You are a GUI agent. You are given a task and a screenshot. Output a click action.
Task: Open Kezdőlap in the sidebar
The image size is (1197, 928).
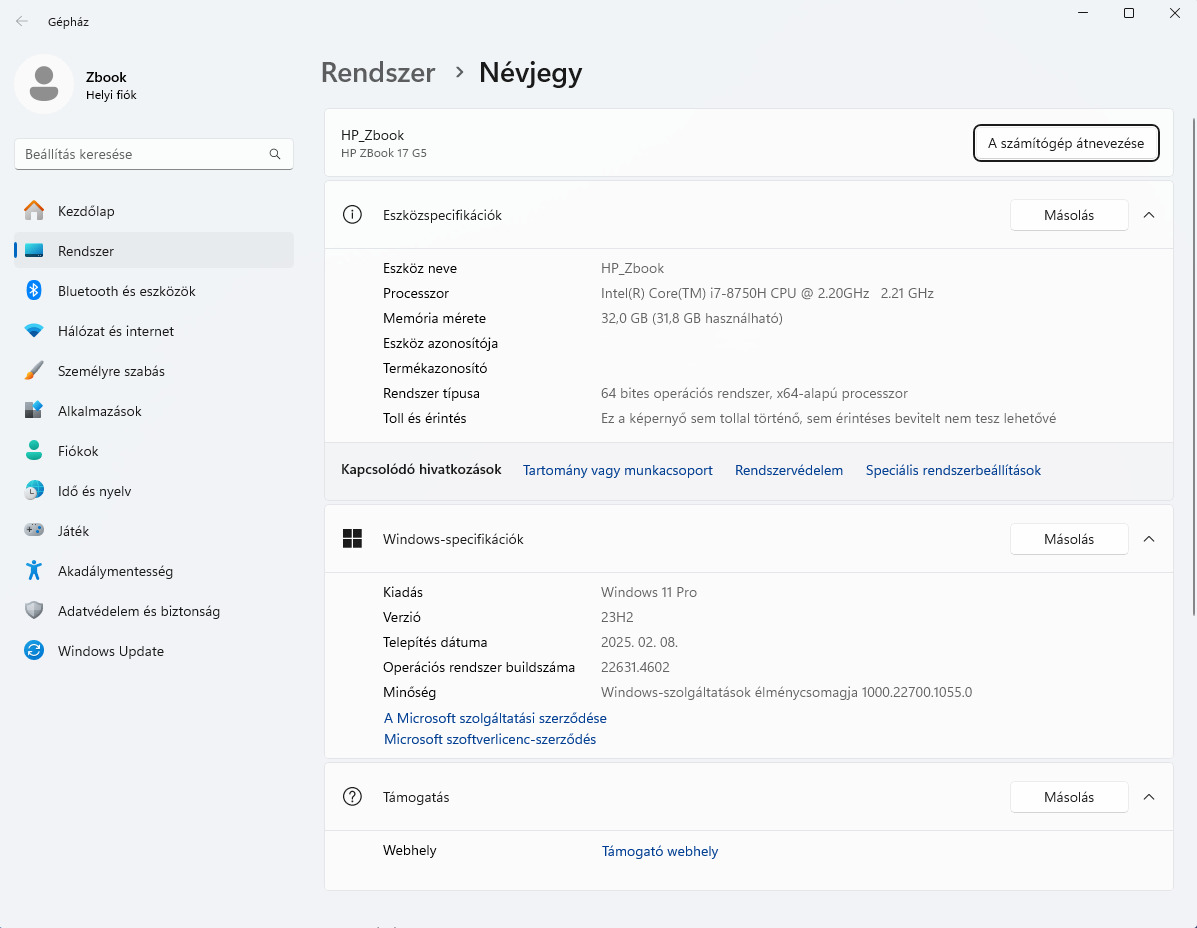click(x=153, y=211)
